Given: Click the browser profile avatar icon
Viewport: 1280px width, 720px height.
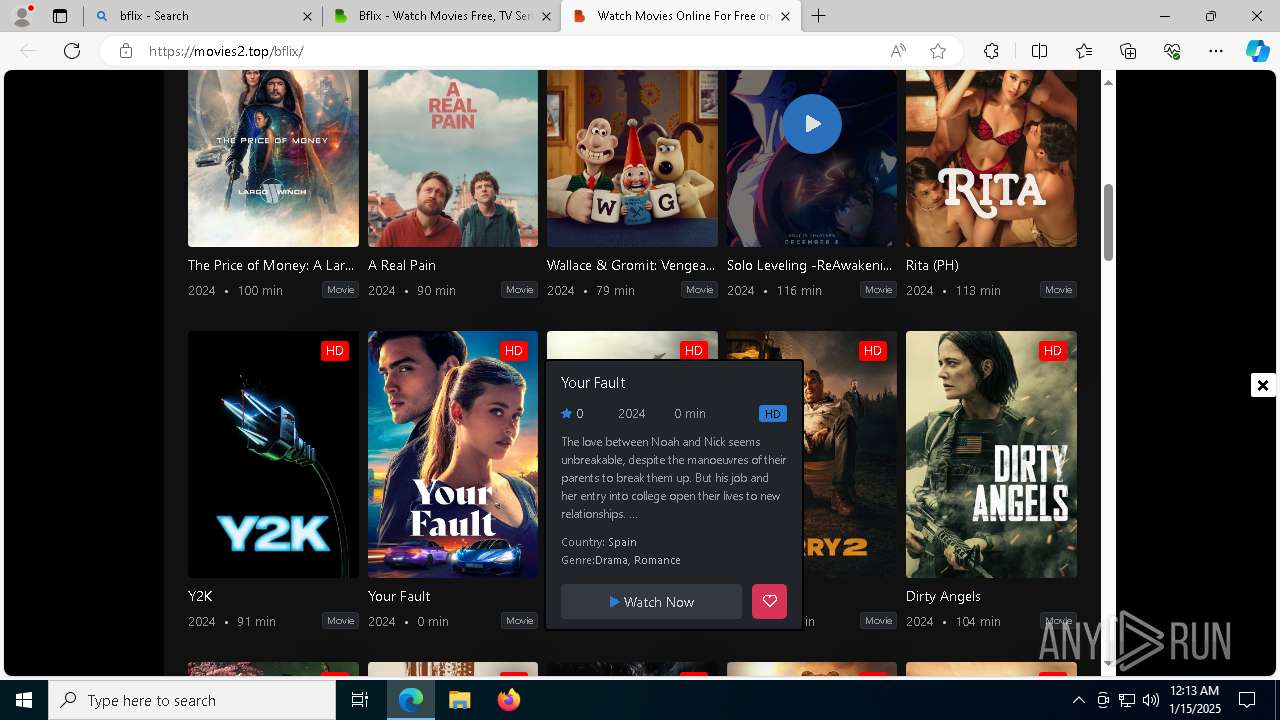Looking at the screenshot, I should click(22, 16).
